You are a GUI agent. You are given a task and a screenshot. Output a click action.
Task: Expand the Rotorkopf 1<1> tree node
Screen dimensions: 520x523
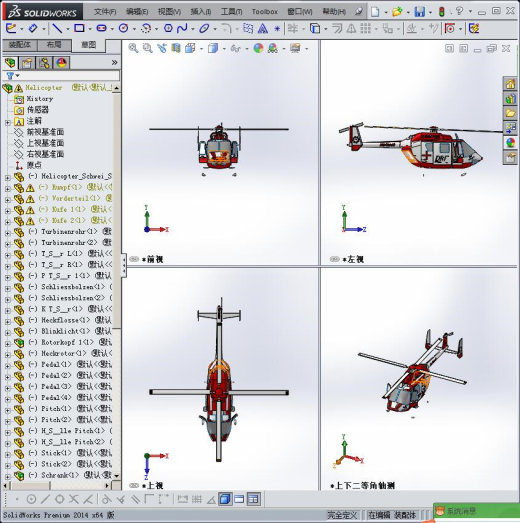point(8,344)
